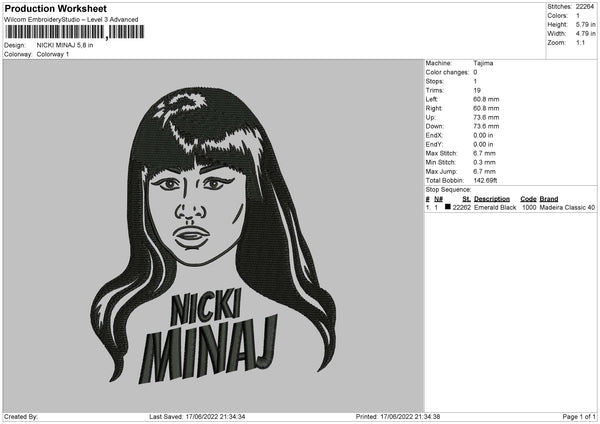Image resolution: width=600 pixels, height=424 pixels.
Task: Click the stitch count 22262 in the stop row
Action: tap(461, 207)
